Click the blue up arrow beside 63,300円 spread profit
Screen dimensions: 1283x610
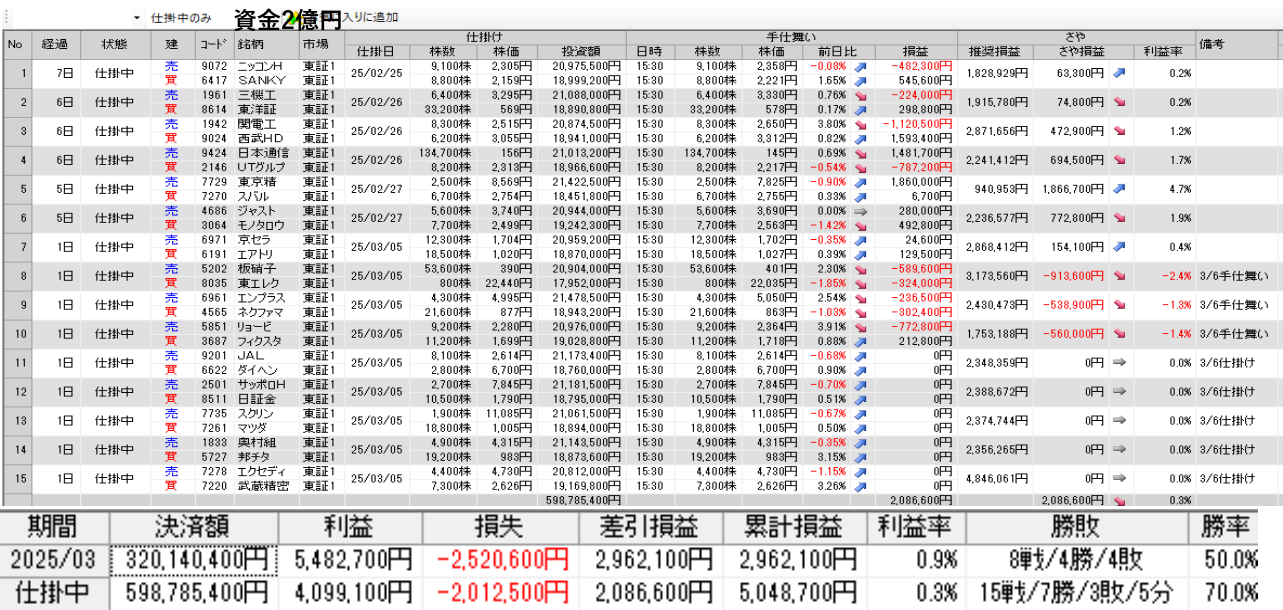click(1118, 73)
